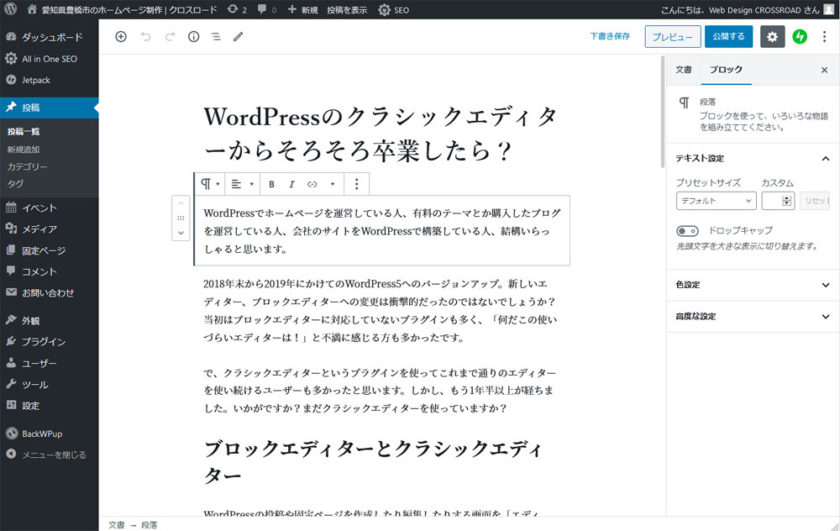This screenshot has height=531, width=840.
Task: Open ダッシュボード in the sidebar
Action: [49, 37]
